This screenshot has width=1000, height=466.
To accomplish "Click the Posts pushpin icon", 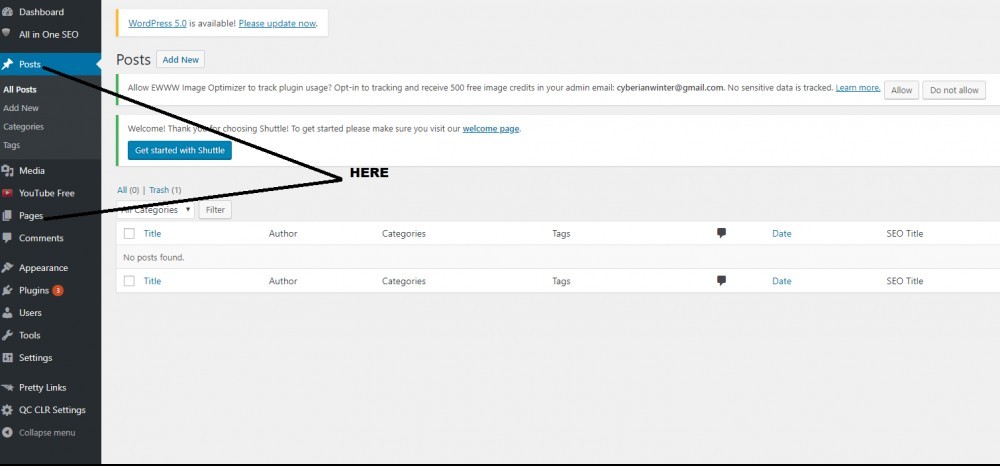I will point(8,64).
